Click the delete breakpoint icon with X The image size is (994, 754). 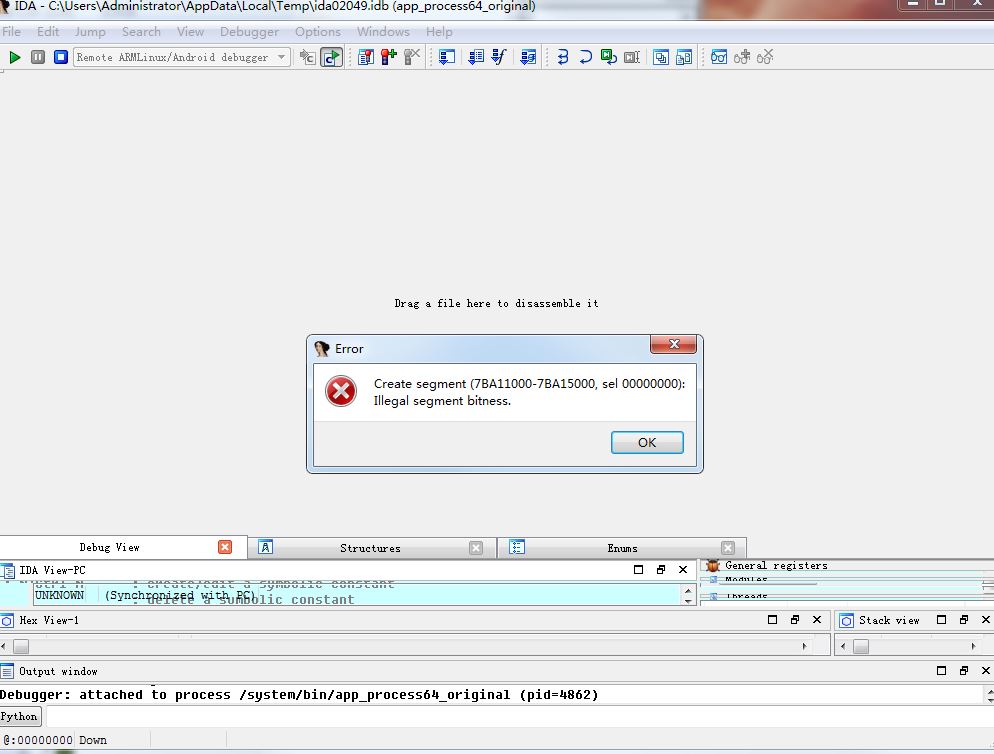pyautogui.click(x=412, y=57)
